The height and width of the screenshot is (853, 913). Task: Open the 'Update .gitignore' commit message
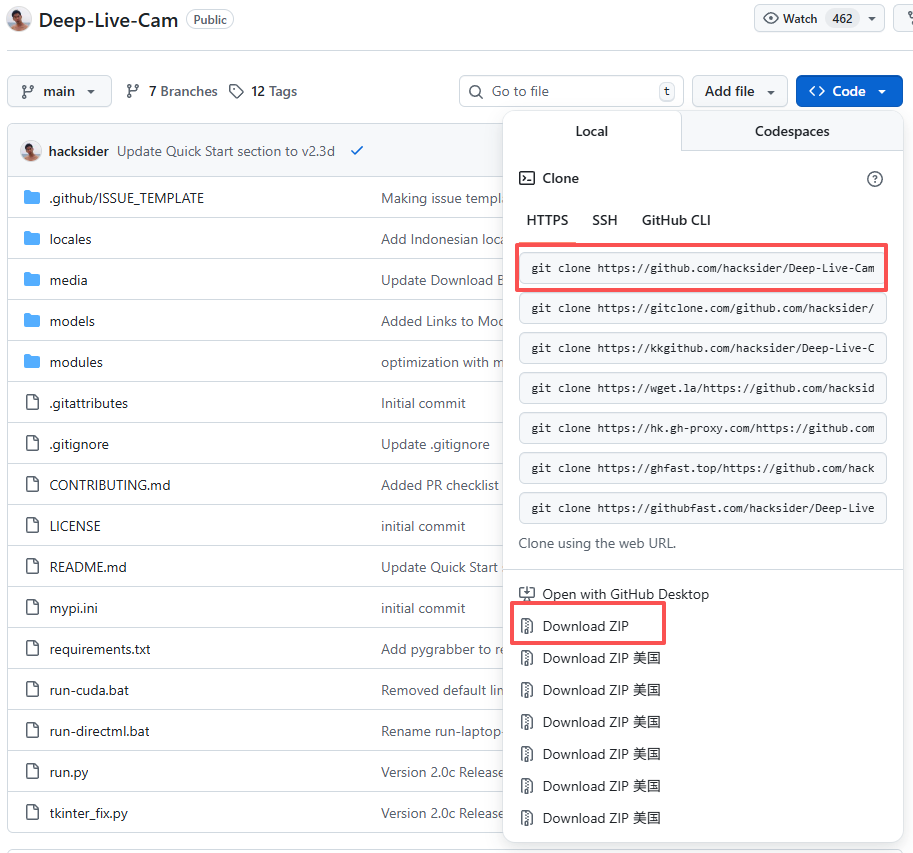tap(435, 444)
